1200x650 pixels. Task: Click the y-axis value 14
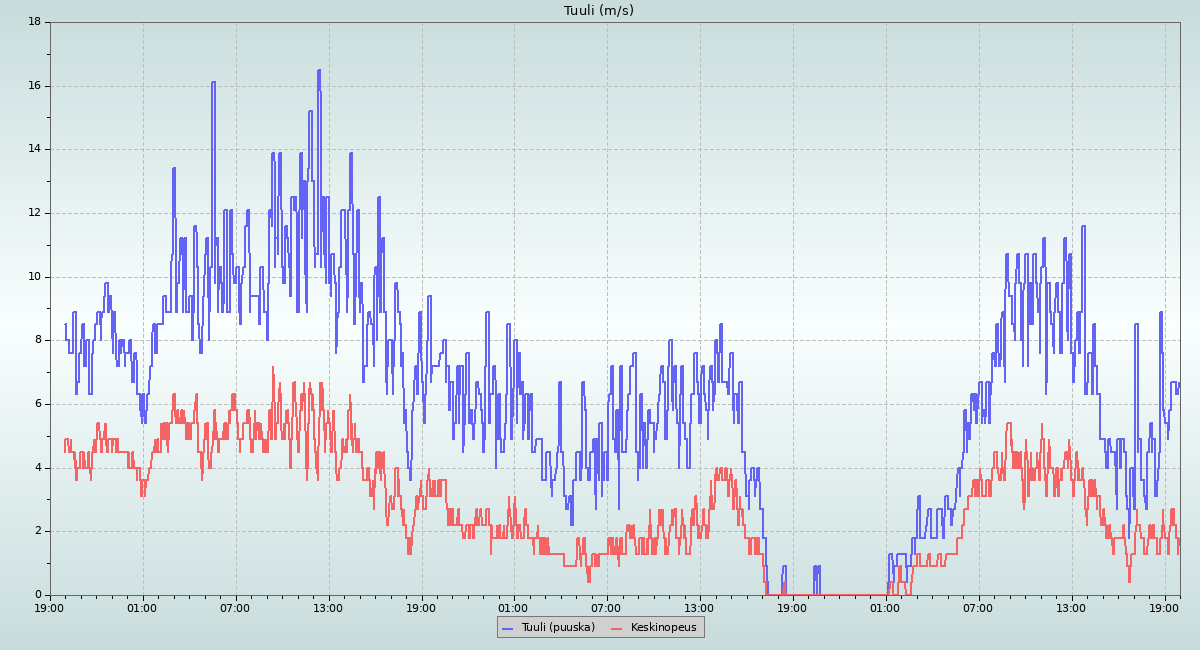point(34,149)
